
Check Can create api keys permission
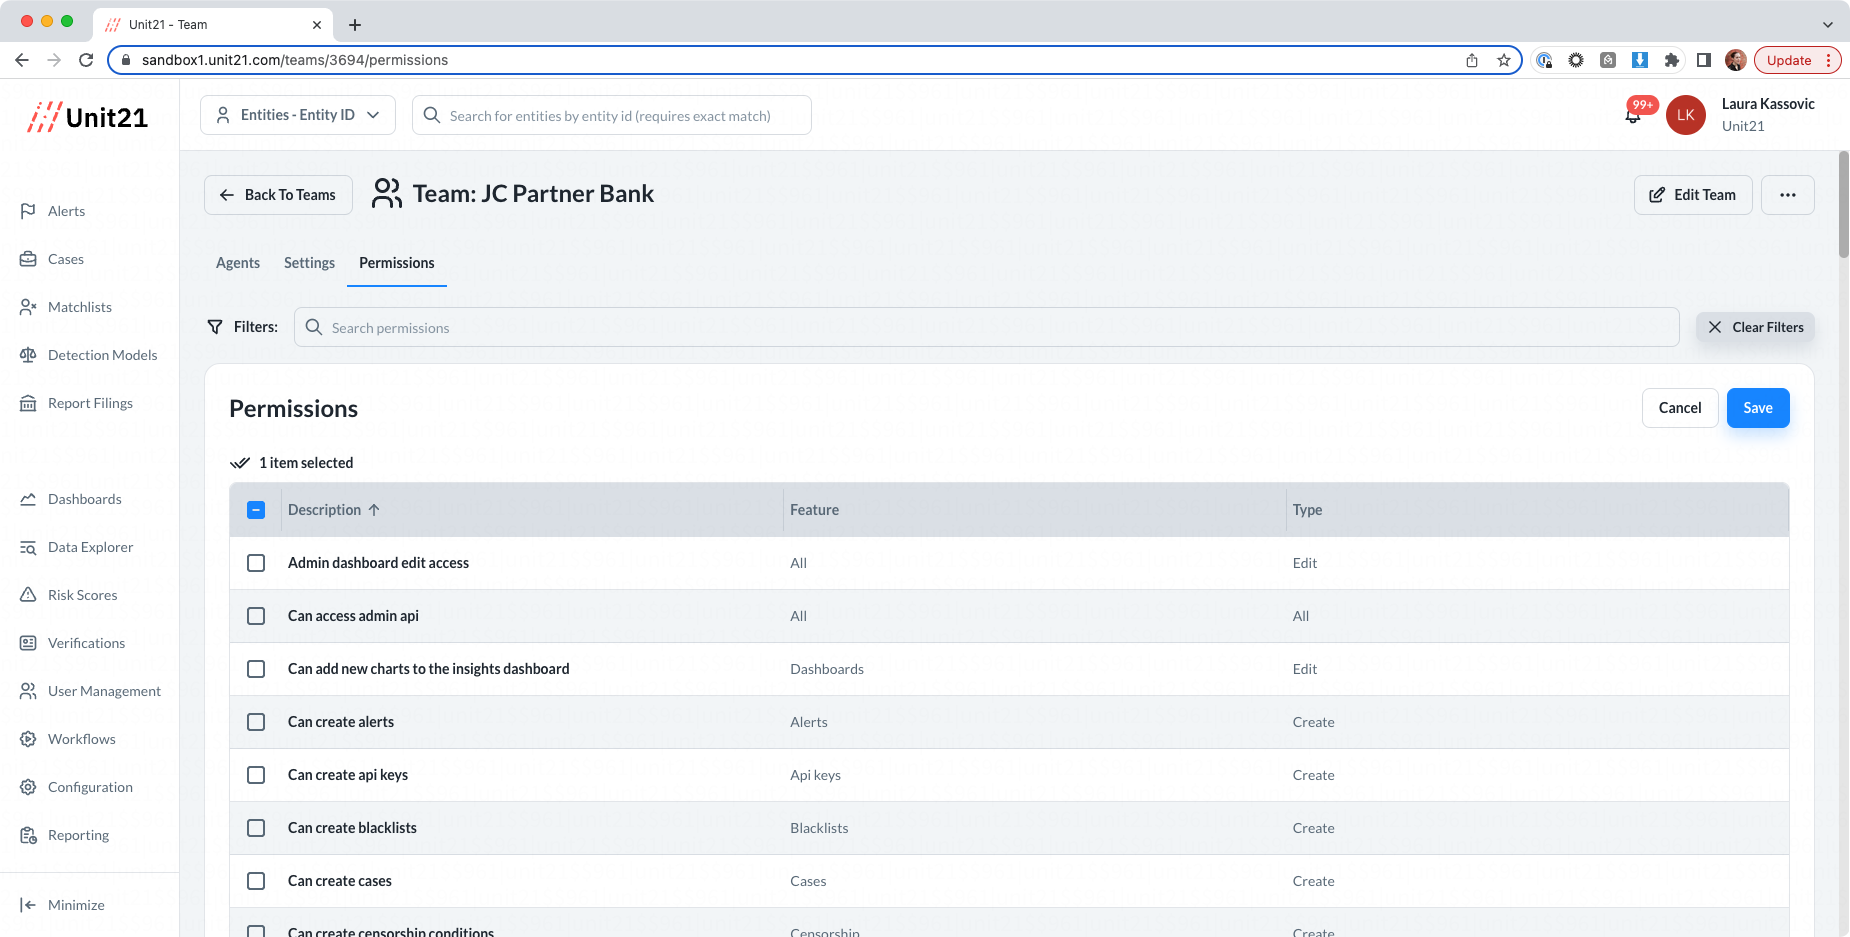256,775
